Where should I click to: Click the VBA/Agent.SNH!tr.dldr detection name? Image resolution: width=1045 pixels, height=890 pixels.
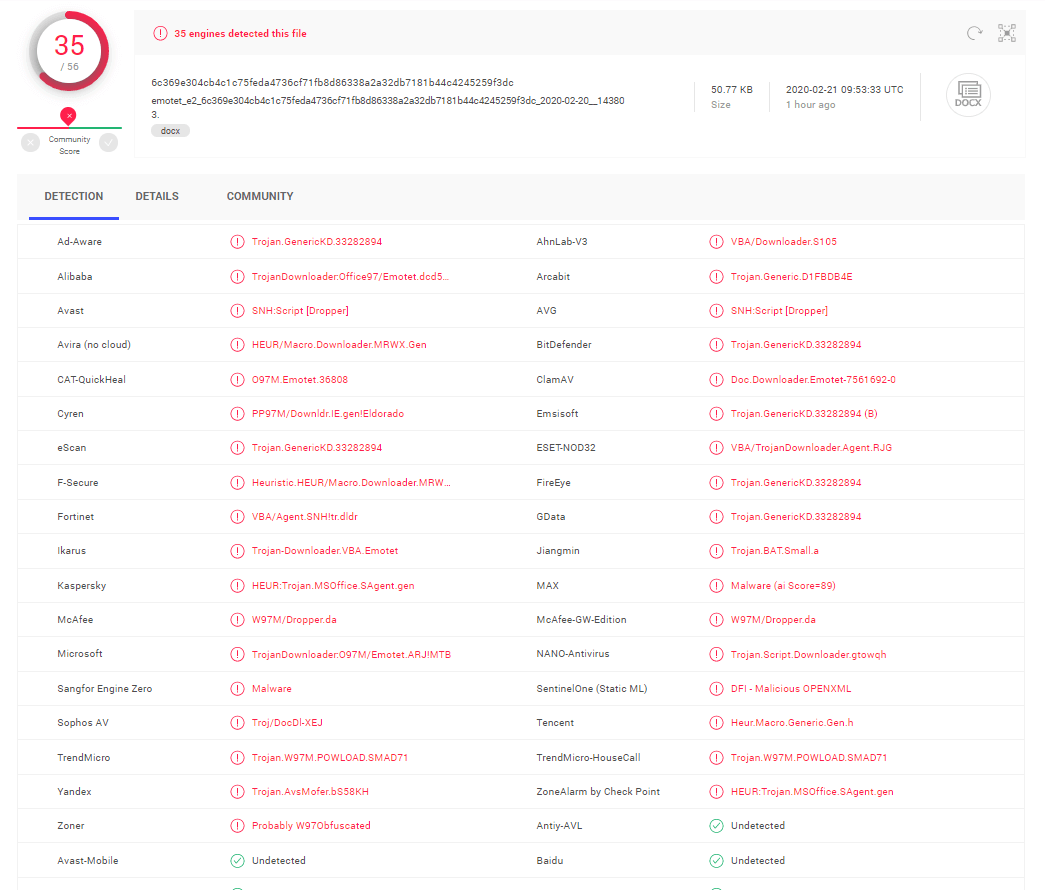click(x=305, y=517)
